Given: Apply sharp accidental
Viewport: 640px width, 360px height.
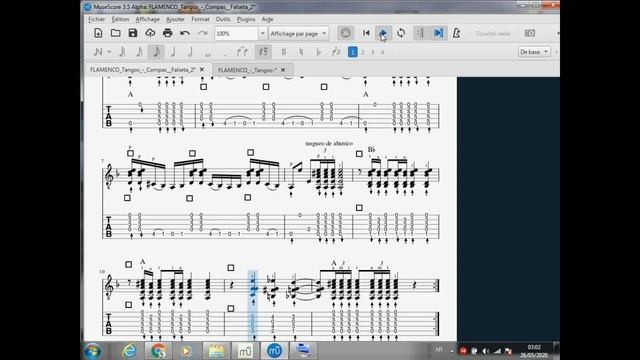Looking at the screenshot, I should pyautogui.click(x=284, y=52).
